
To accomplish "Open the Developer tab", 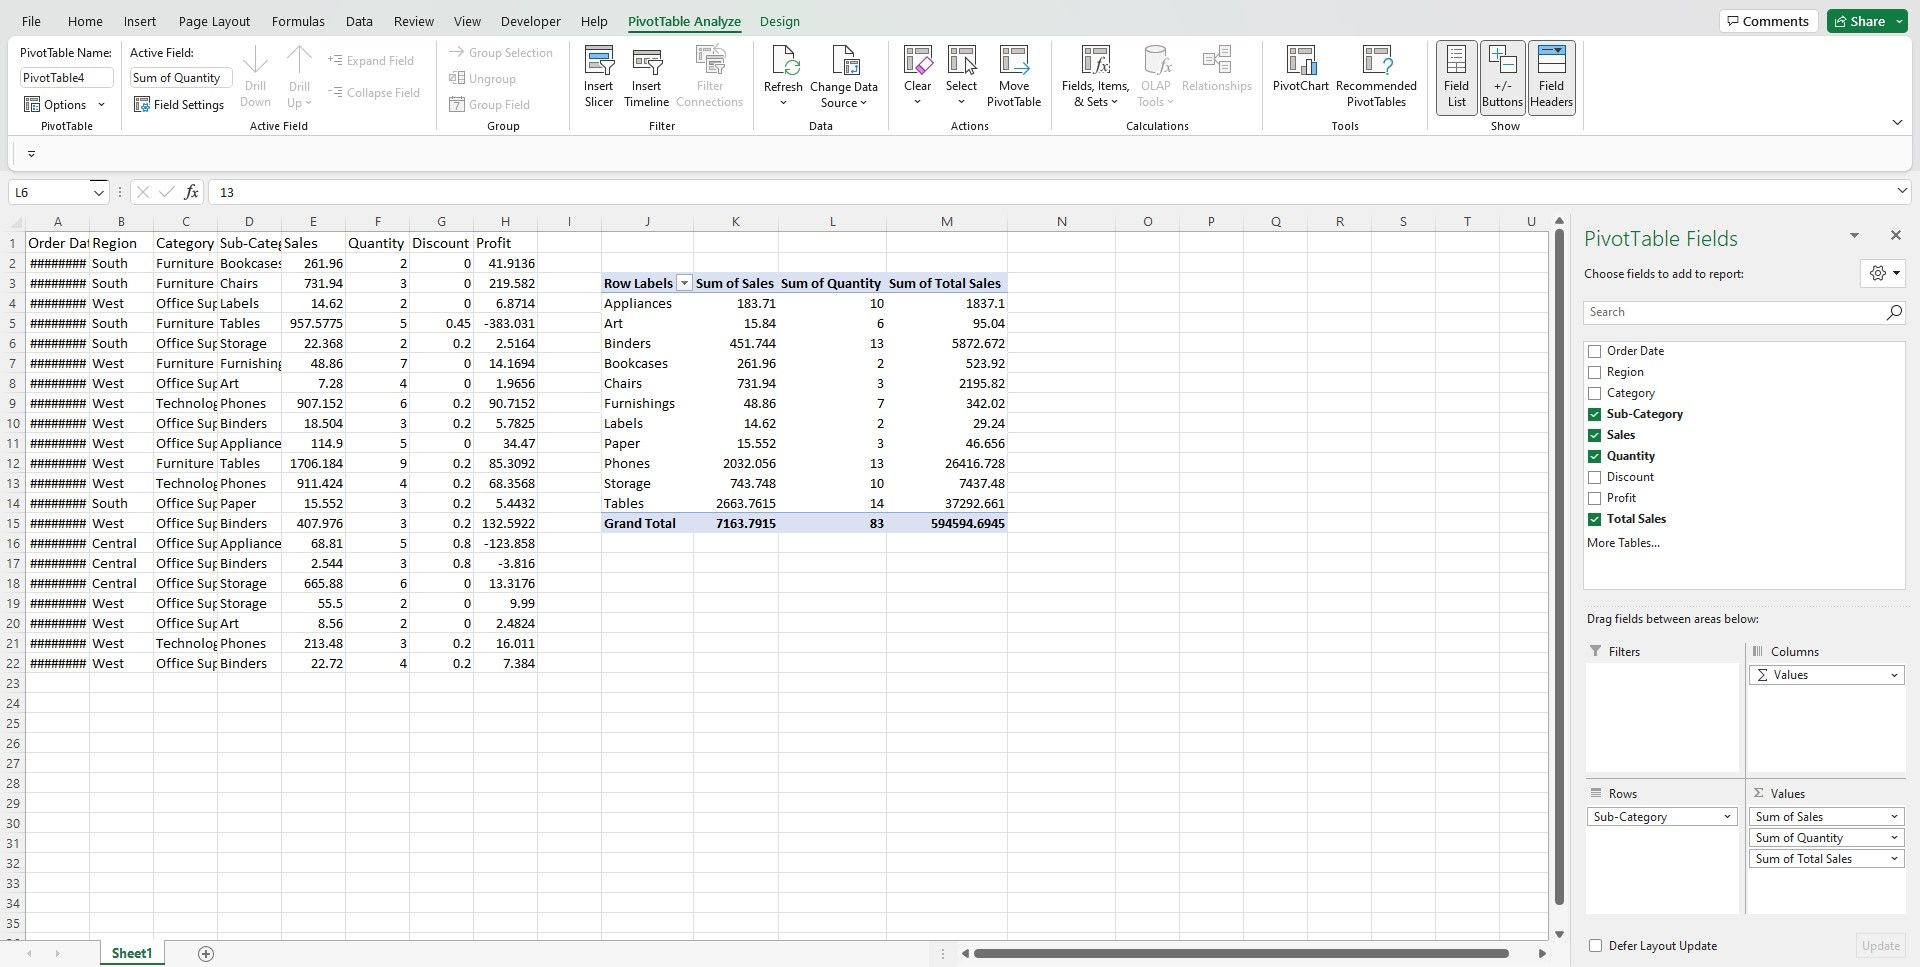I will [x=530, y=21].
